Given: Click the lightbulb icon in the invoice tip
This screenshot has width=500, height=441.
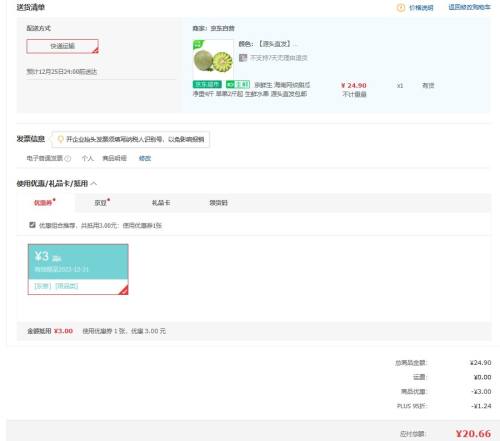Looking at the screenshot, I should 60,139.
